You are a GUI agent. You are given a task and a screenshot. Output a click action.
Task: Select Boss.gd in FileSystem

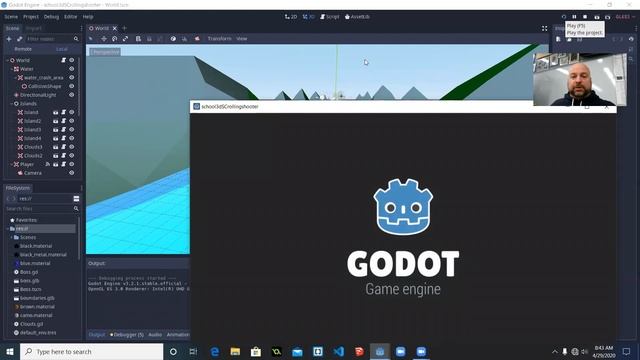click(29, 272)
